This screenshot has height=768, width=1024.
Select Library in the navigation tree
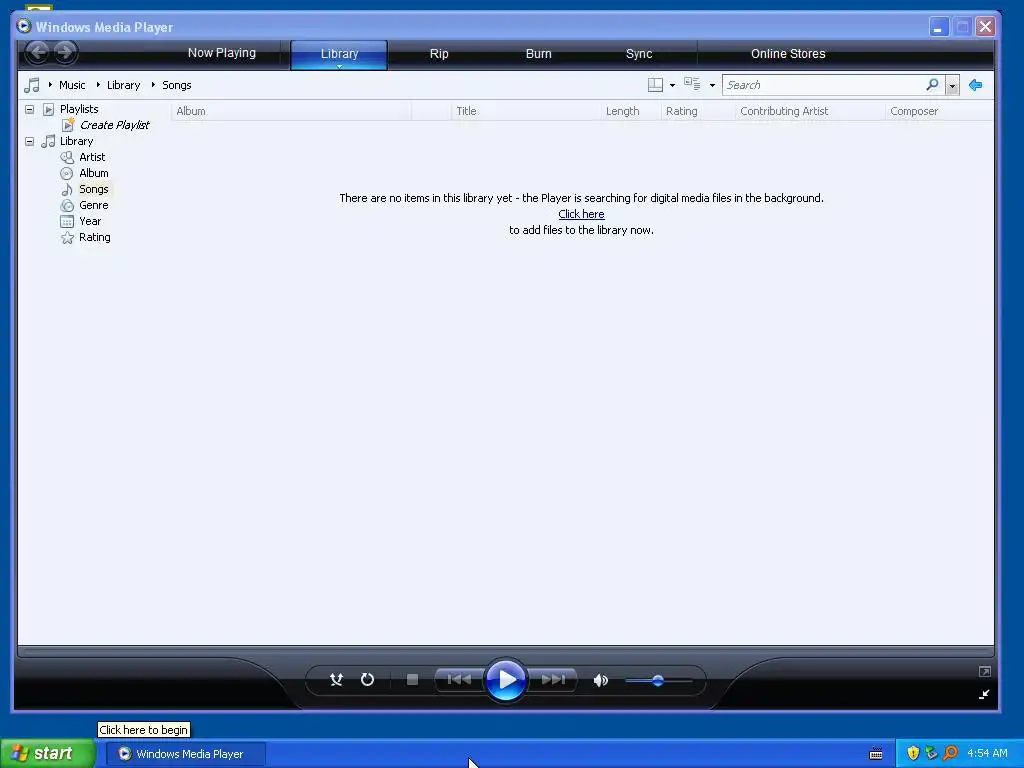(76, 141)
